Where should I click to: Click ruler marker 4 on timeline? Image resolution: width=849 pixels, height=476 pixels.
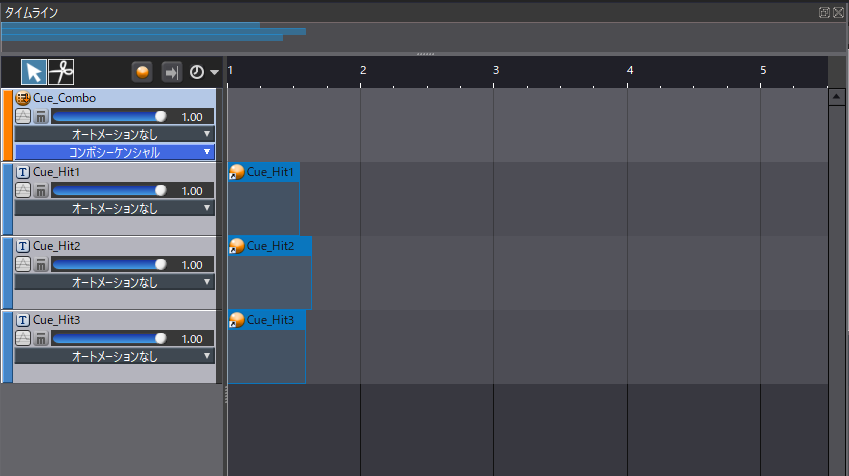(x=630, y=70)
